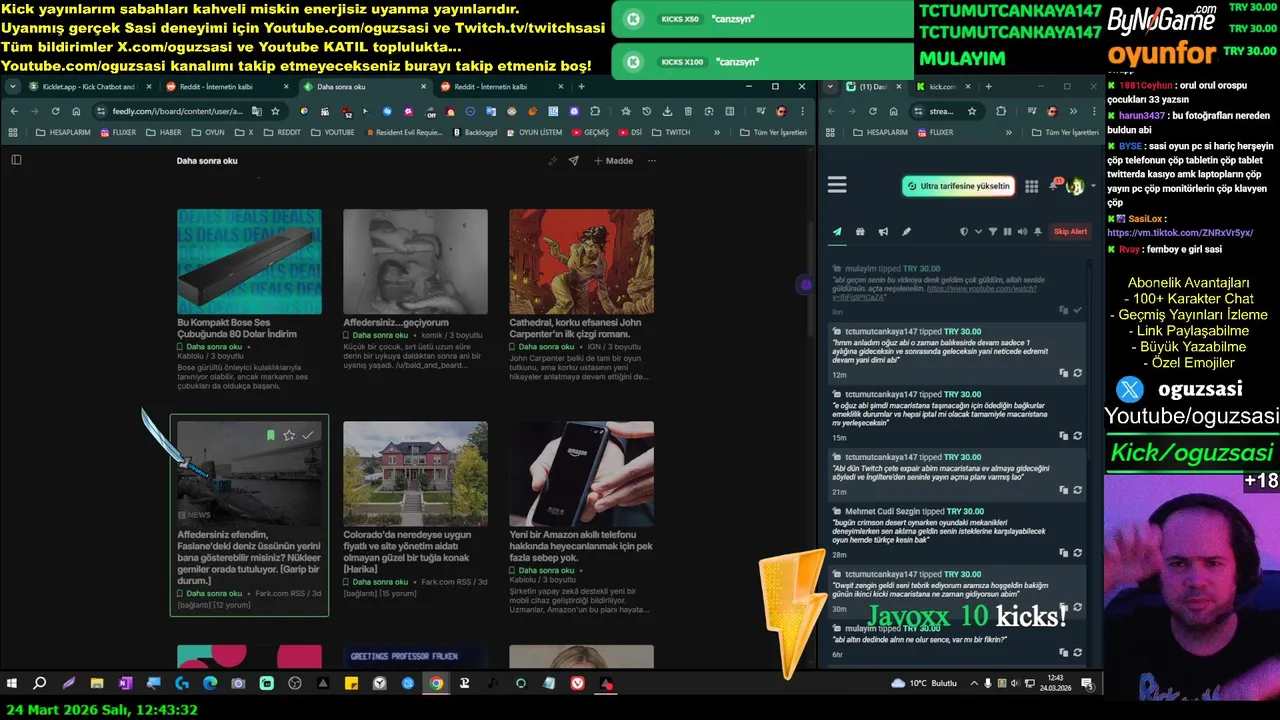Viewport: 1280px width, 720px height.
Task: Open the filter funnel for activity feed
Action: pyautogui.click(x=993, y=232)
